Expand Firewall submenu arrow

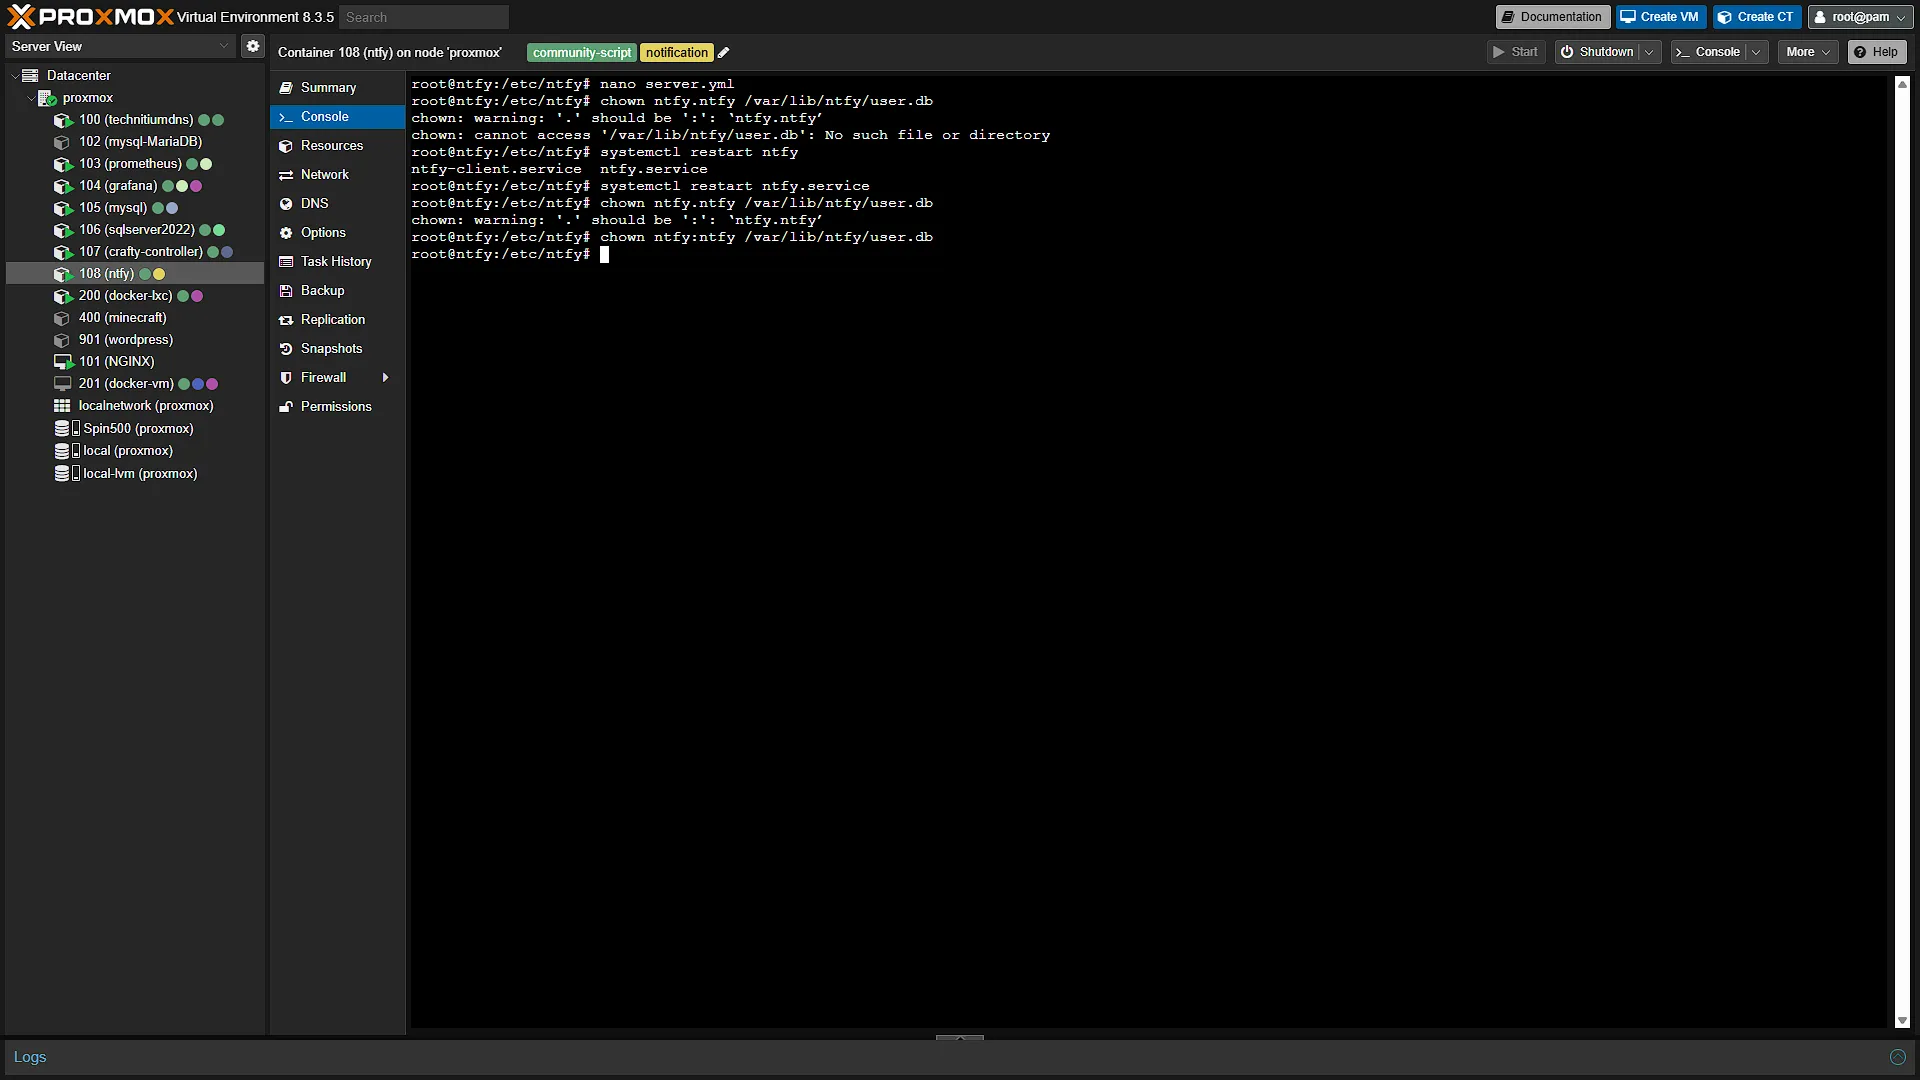[x=385, y=378]
